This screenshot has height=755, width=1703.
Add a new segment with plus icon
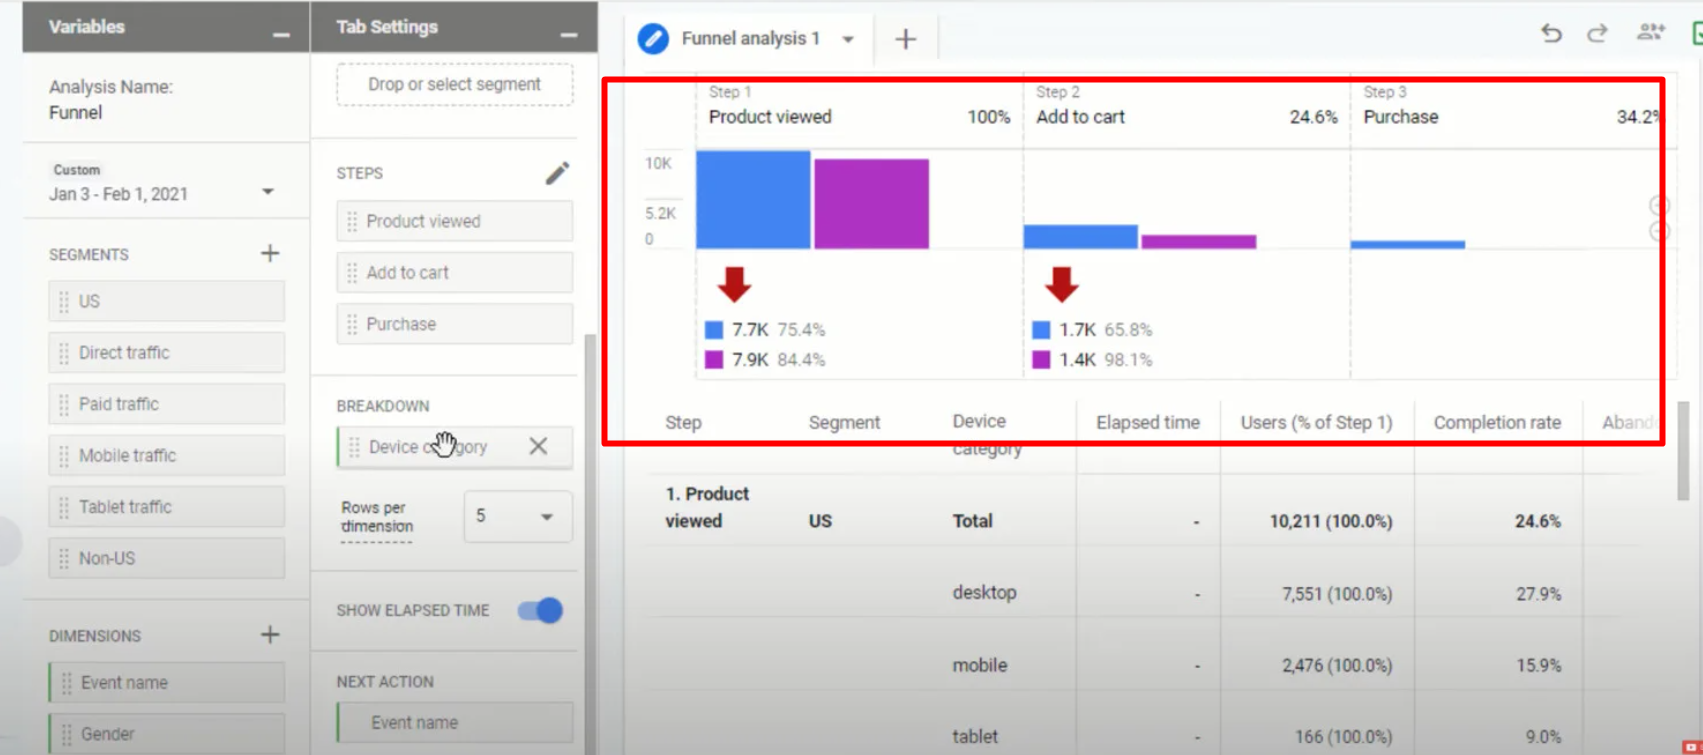270,254
